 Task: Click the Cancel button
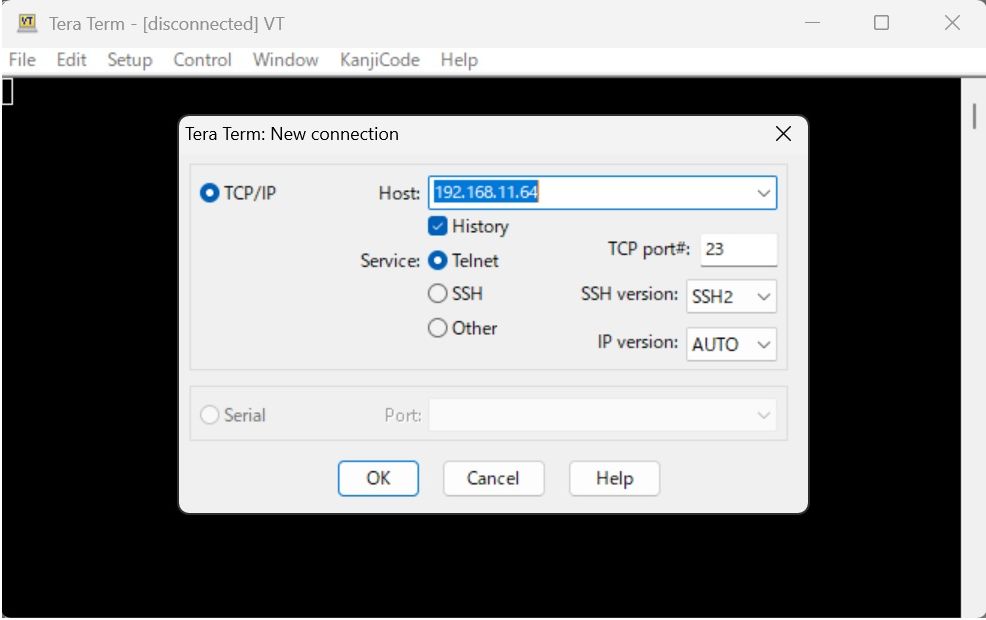(x=493, y=479)
